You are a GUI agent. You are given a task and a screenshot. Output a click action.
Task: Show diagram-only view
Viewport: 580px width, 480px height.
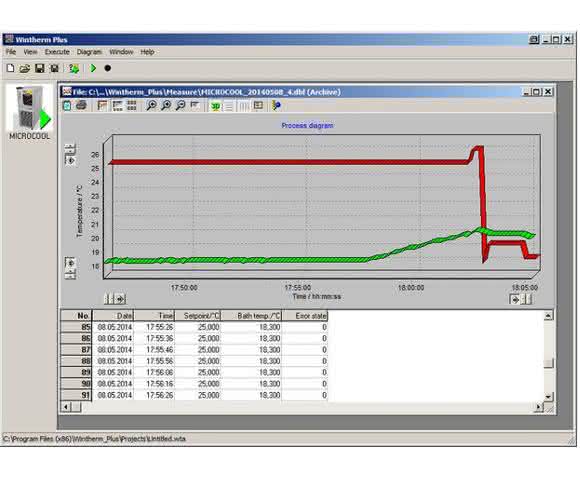point(102,106)
